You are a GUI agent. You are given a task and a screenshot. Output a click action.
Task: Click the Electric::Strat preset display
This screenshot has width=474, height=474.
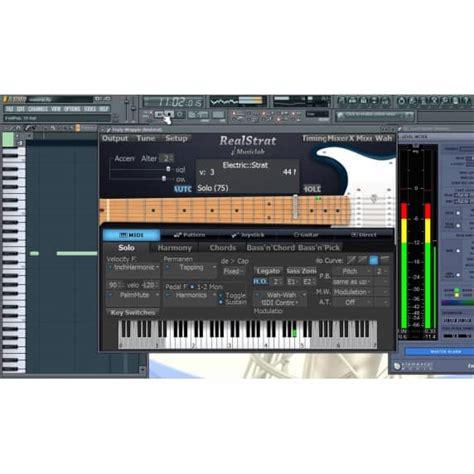(x=245, y=165)
